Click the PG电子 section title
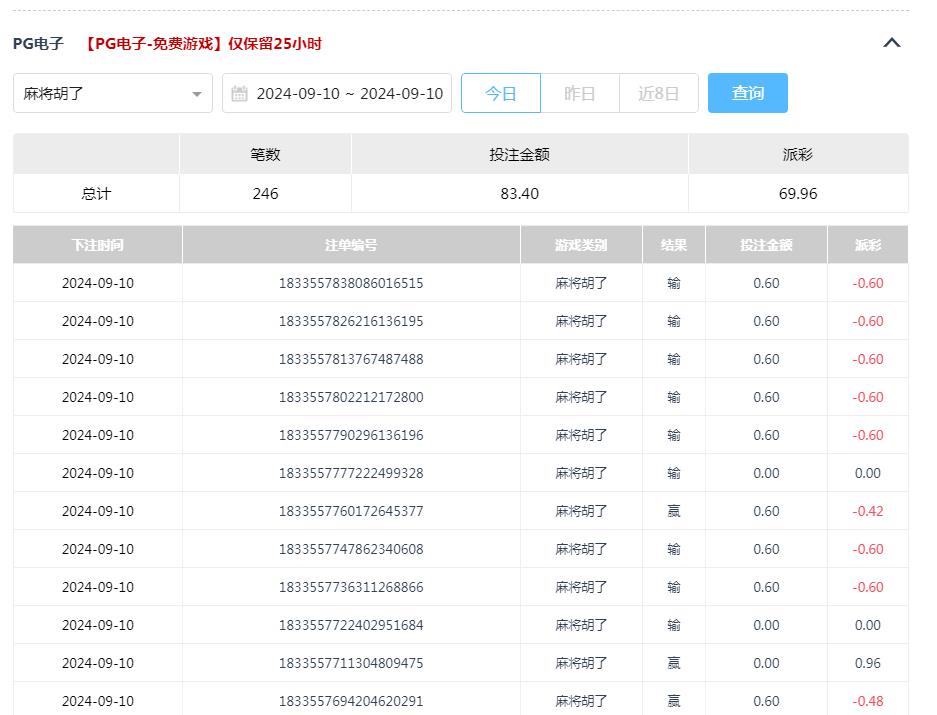Image resolution: width=937 pixels, height=715 pixels. 37,44
